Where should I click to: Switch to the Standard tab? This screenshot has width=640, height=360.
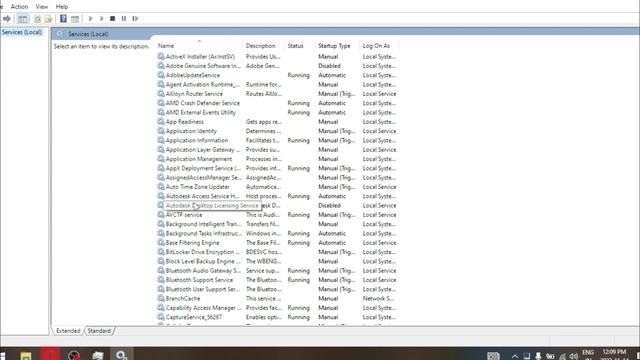pyautogui.click(x=99, y=331)
